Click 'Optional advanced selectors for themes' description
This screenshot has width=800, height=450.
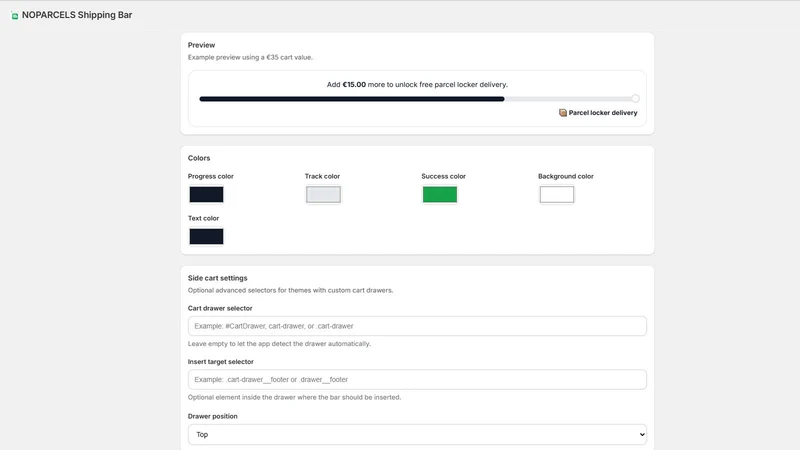pos(290,290)
